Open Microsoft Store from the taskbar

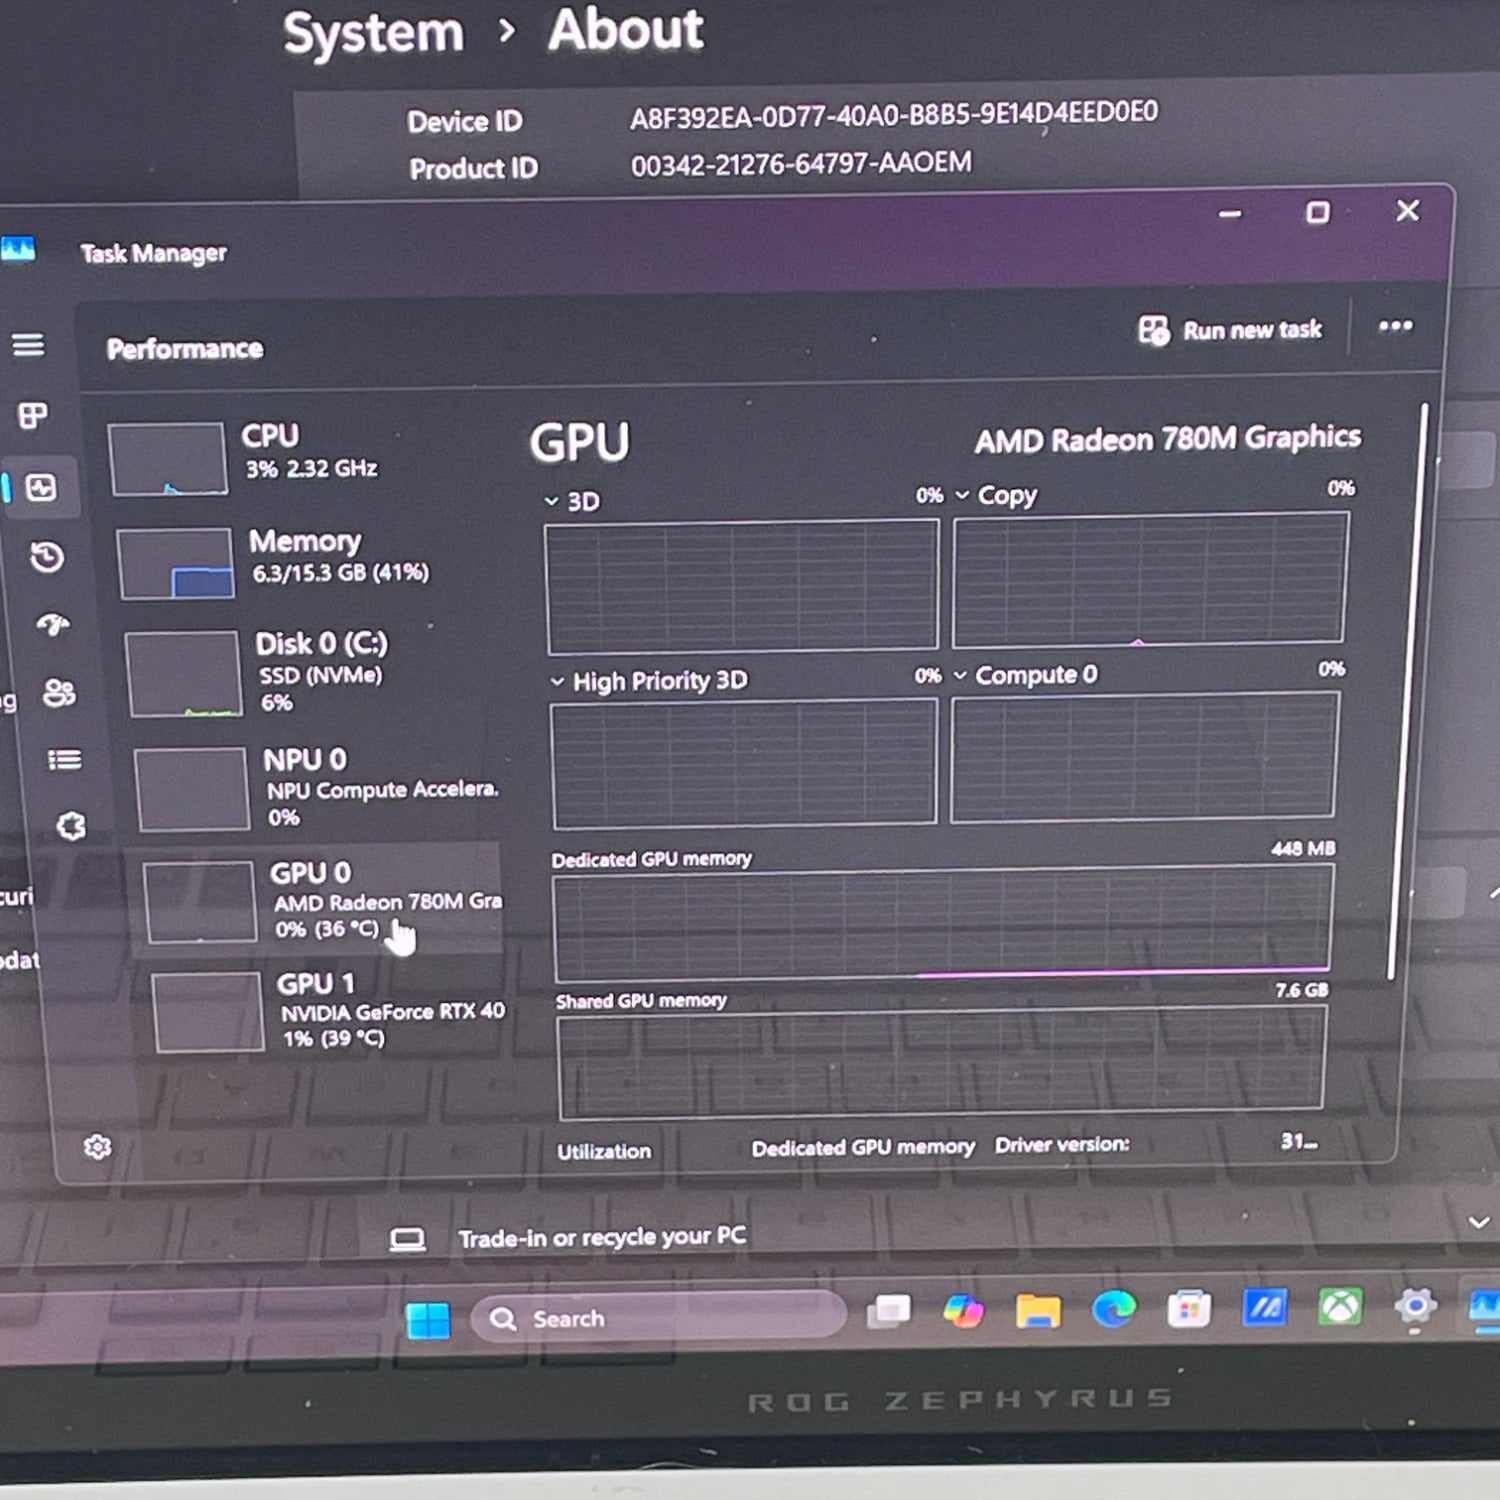[x=1189, y=1308]
